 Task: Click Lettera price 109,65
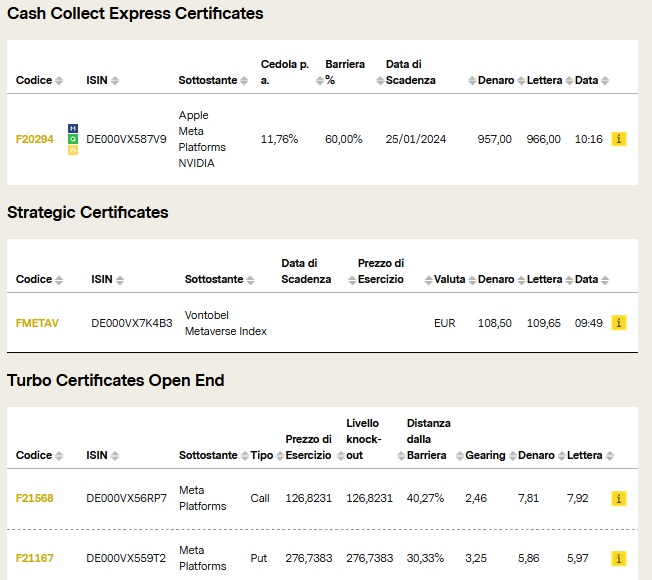[543, 323]
